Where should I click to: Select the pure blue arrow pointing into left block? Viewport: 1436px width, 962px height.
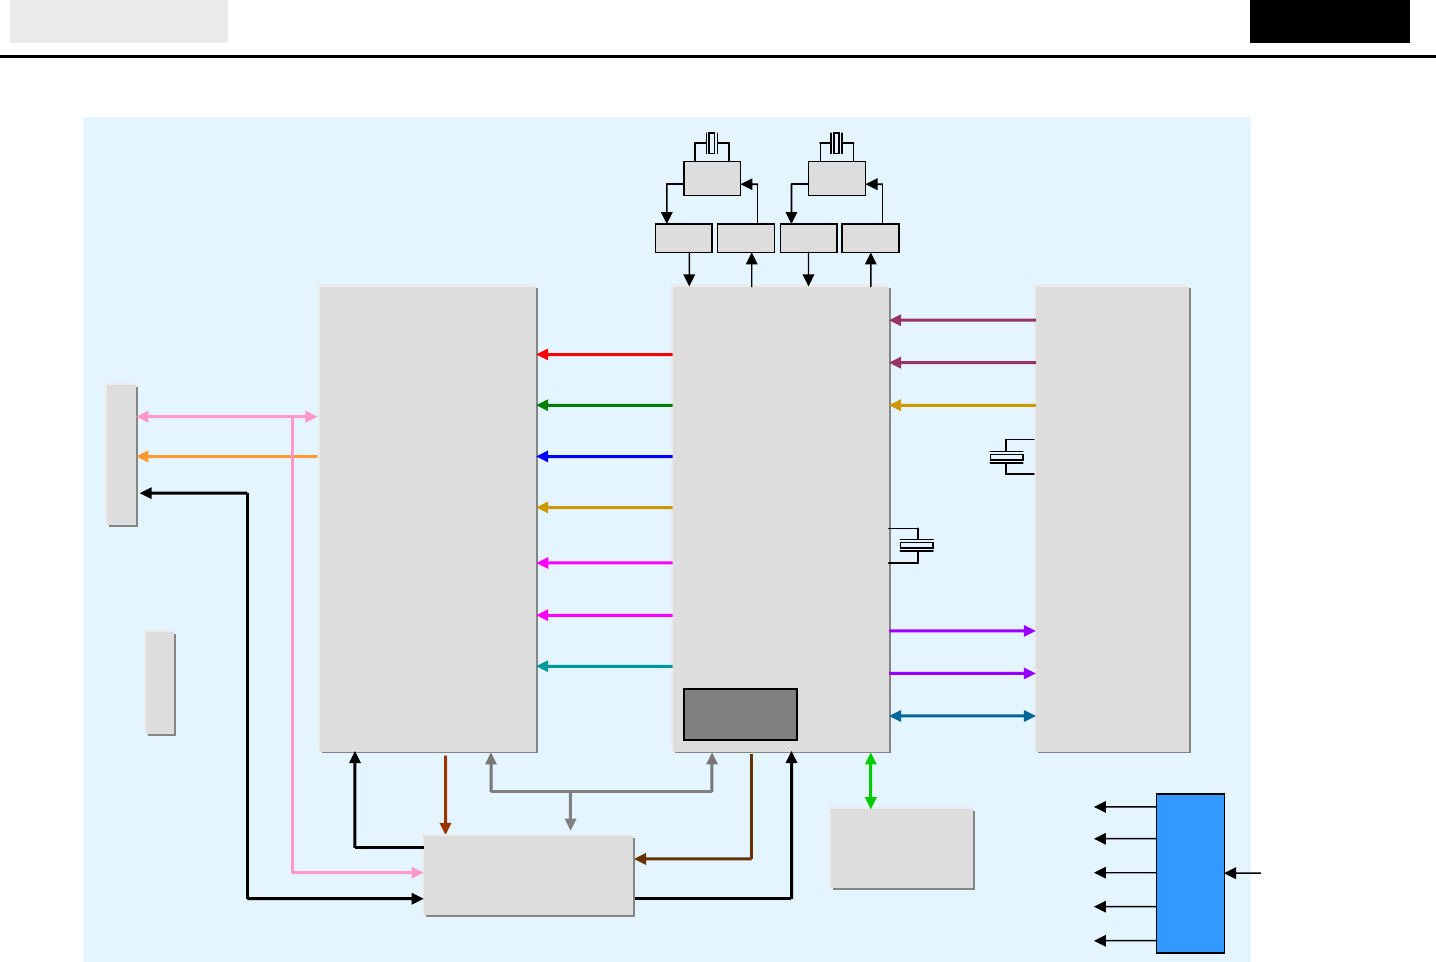[x=605, y=456]
